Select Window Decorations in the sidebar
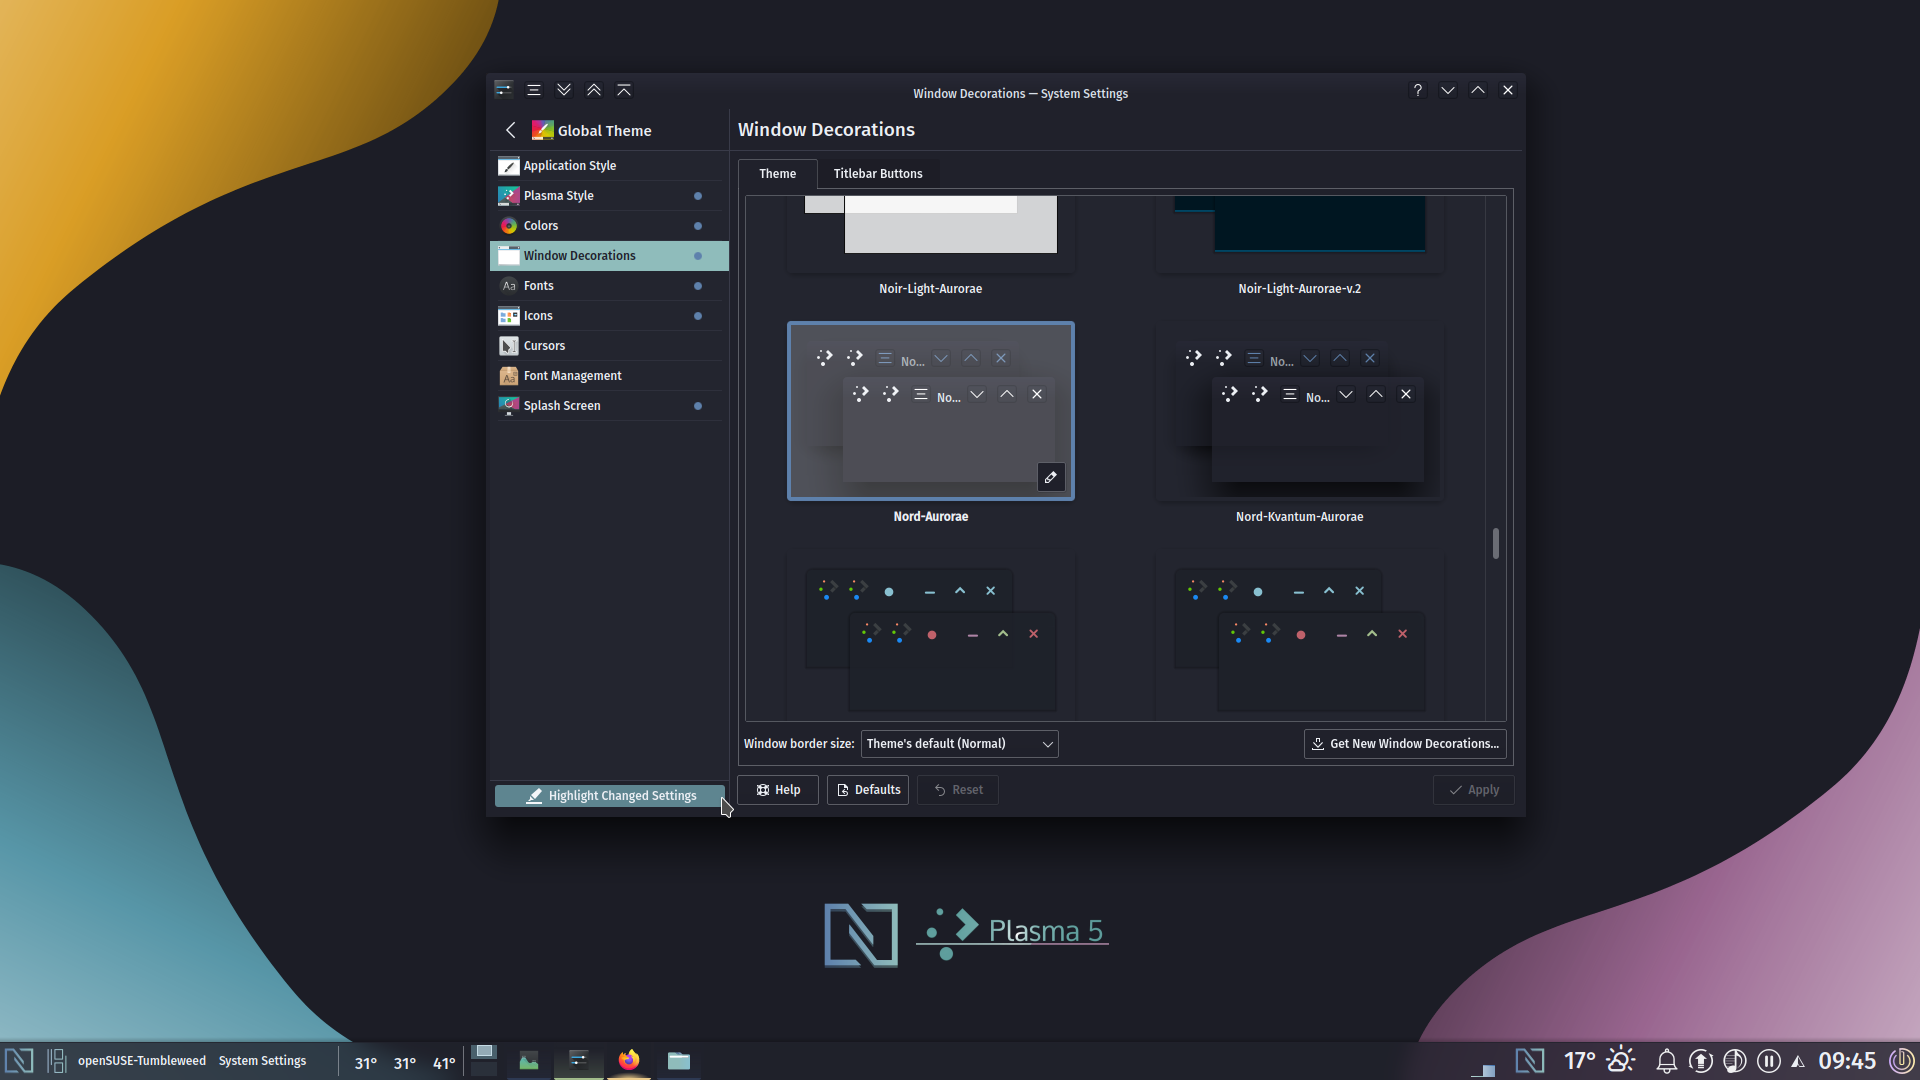Image resolution: width=1920 pixels, height=1080 pixels. click(x=609, y=256)
